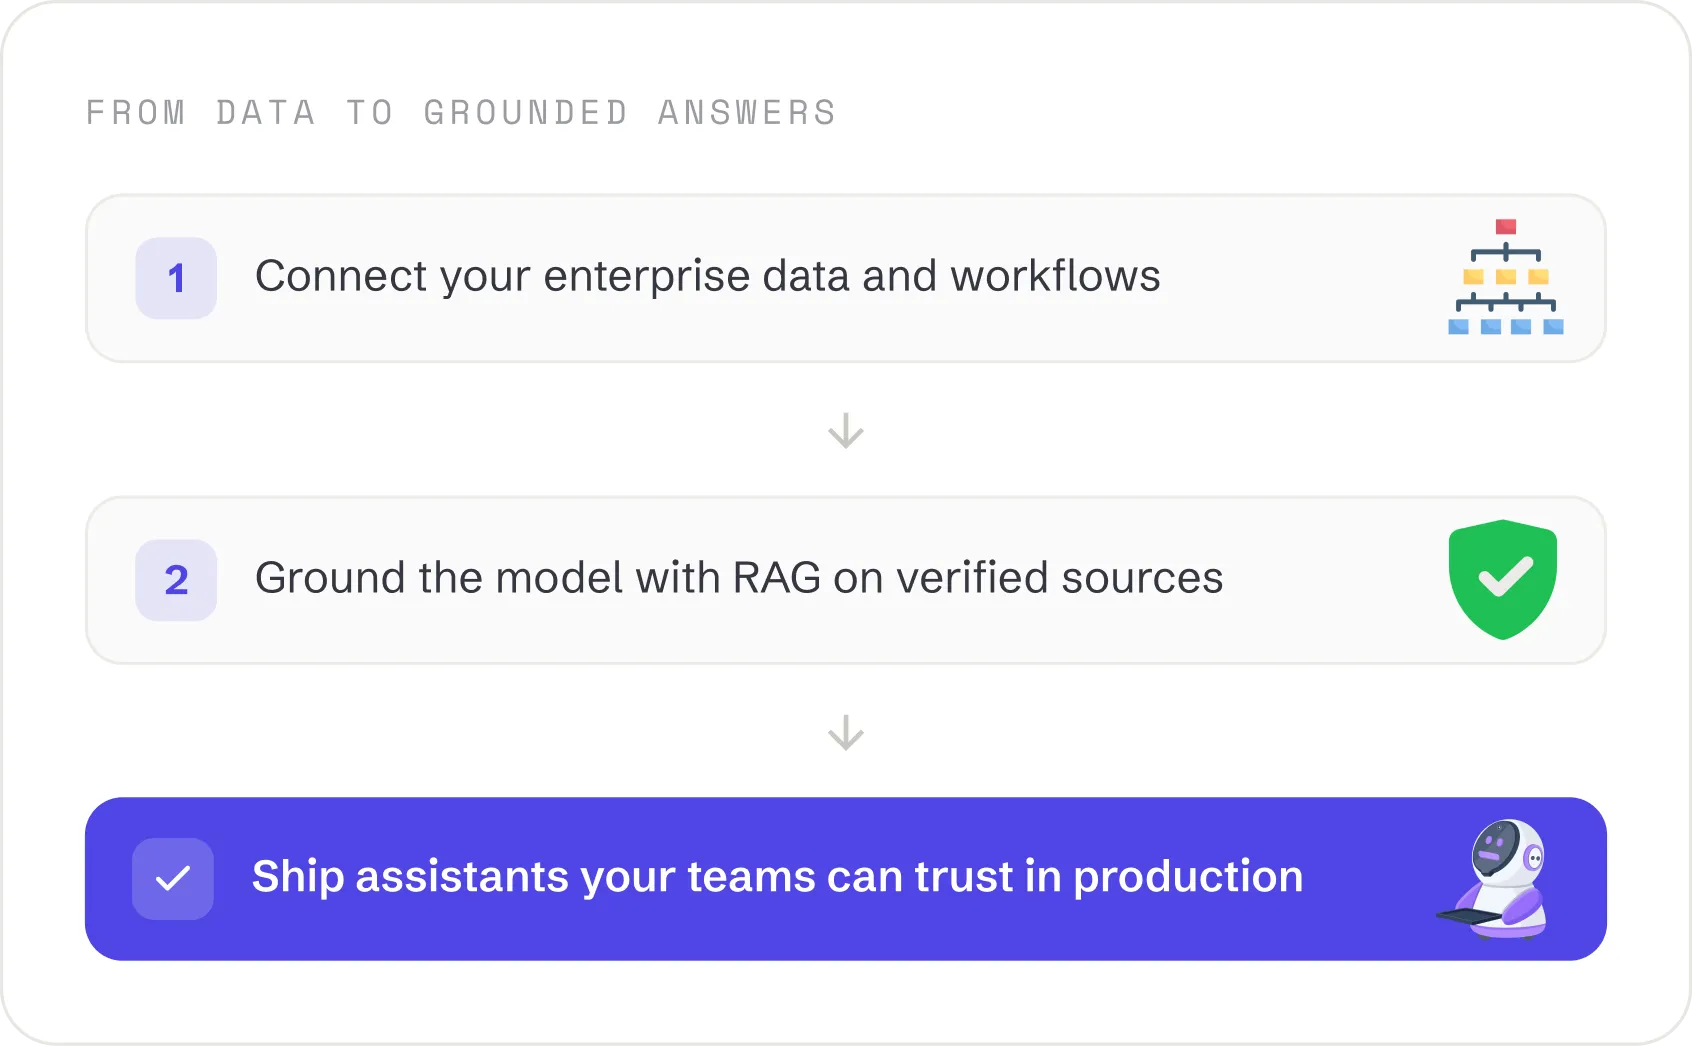Click the From Data to Grounded Answers heading
Viewport: 1692px width, 1046px height.
461,113
